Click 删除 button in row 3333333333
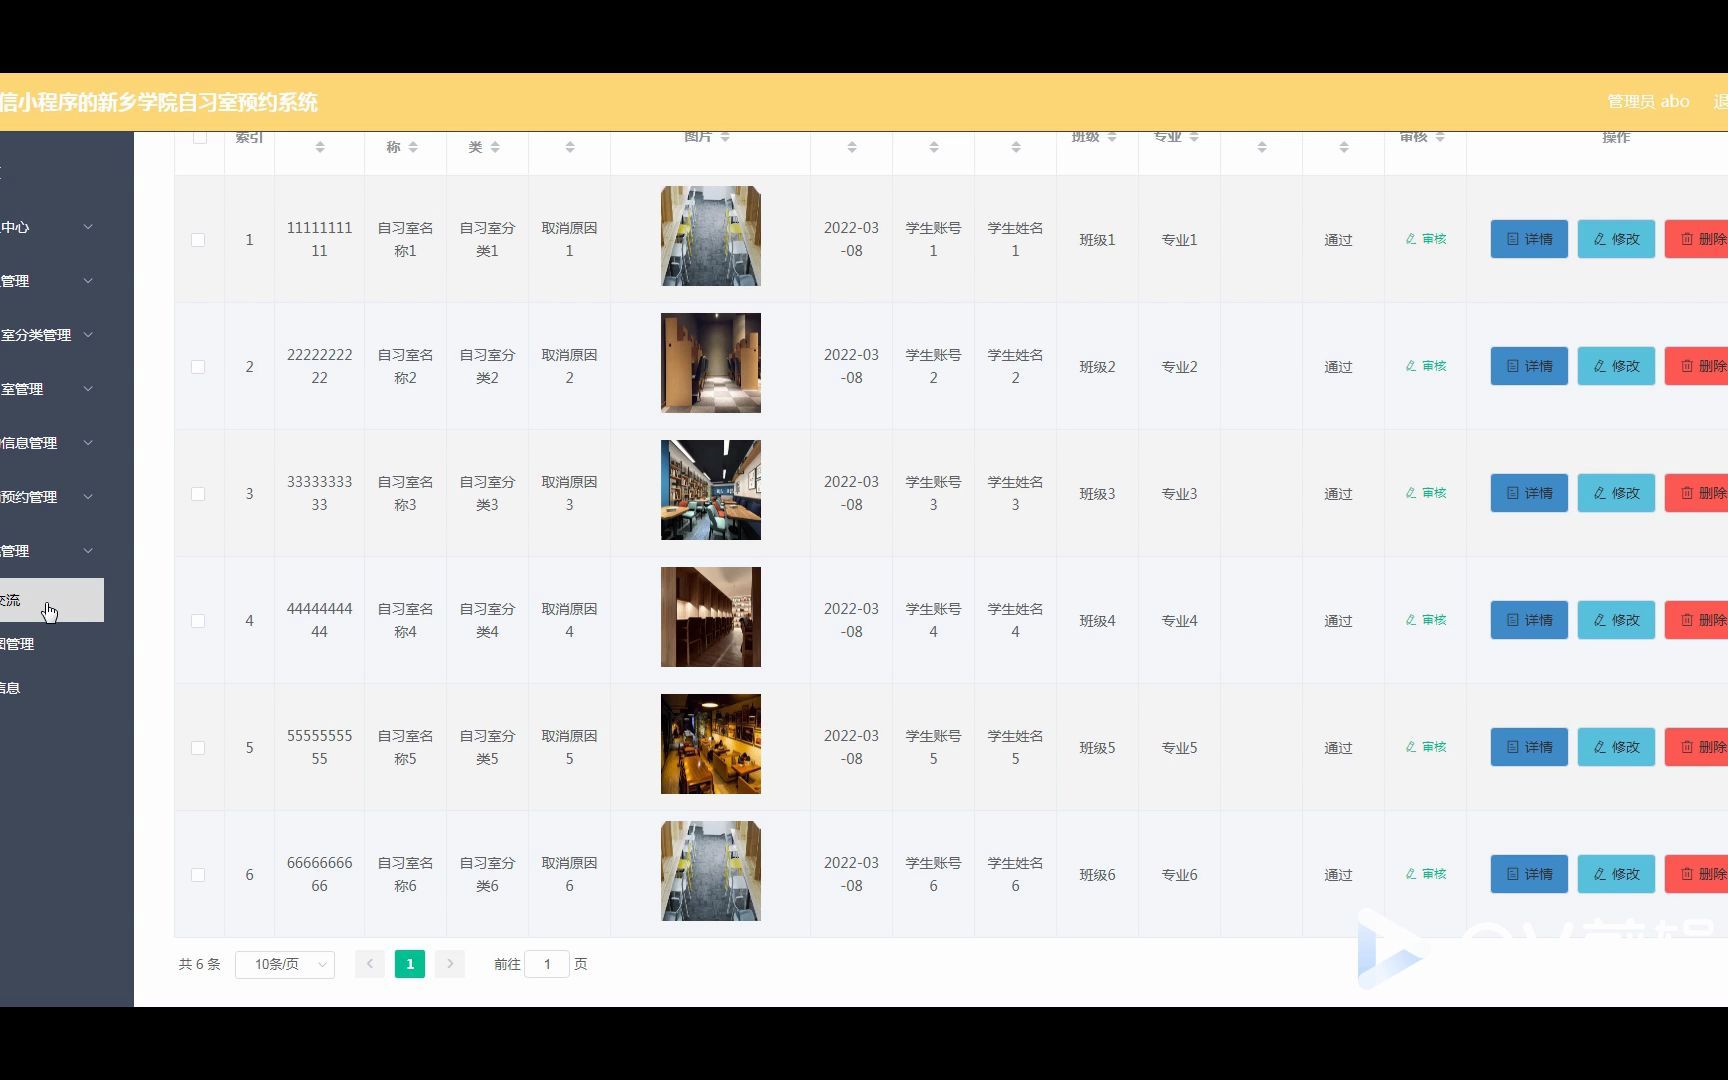This screenshot has height=1080, width=1728. coord(1697,493)
